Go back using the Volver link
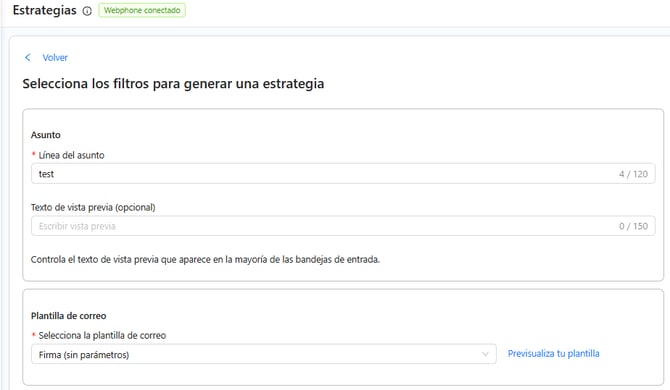Screen dimensions: 670x390 tap(55, 58)
